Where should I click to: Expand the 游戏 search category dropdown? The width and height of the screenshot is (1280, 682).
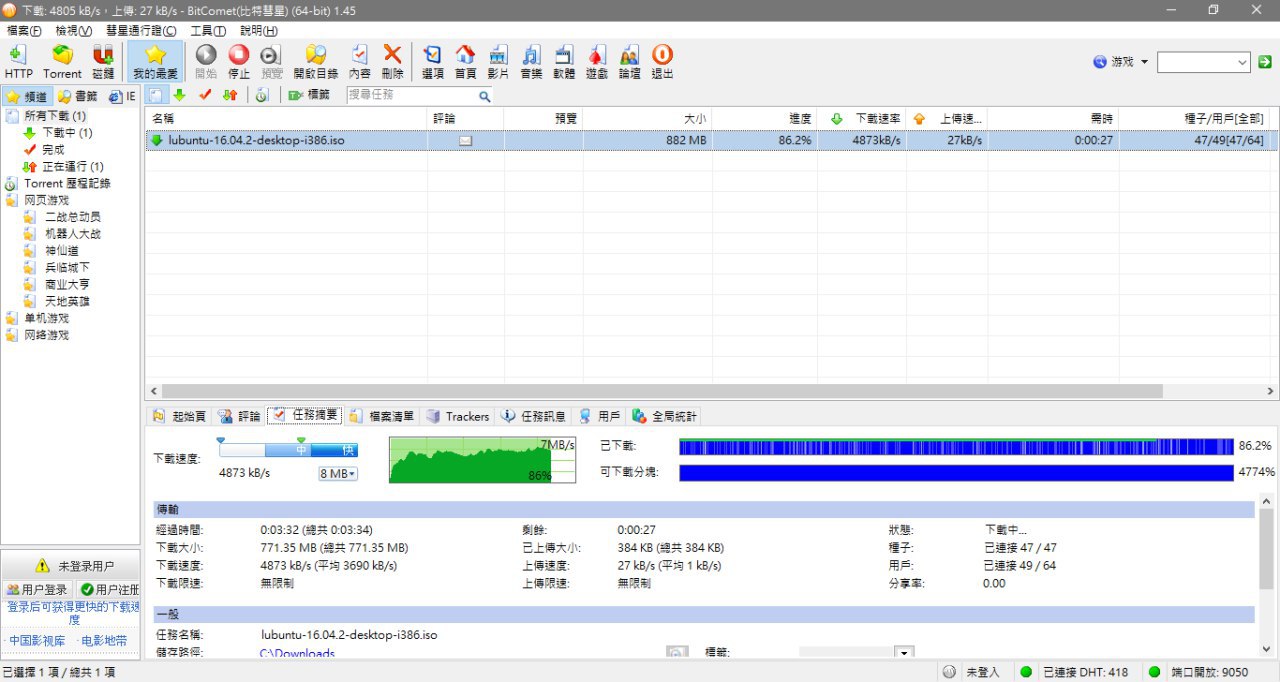1121,62
